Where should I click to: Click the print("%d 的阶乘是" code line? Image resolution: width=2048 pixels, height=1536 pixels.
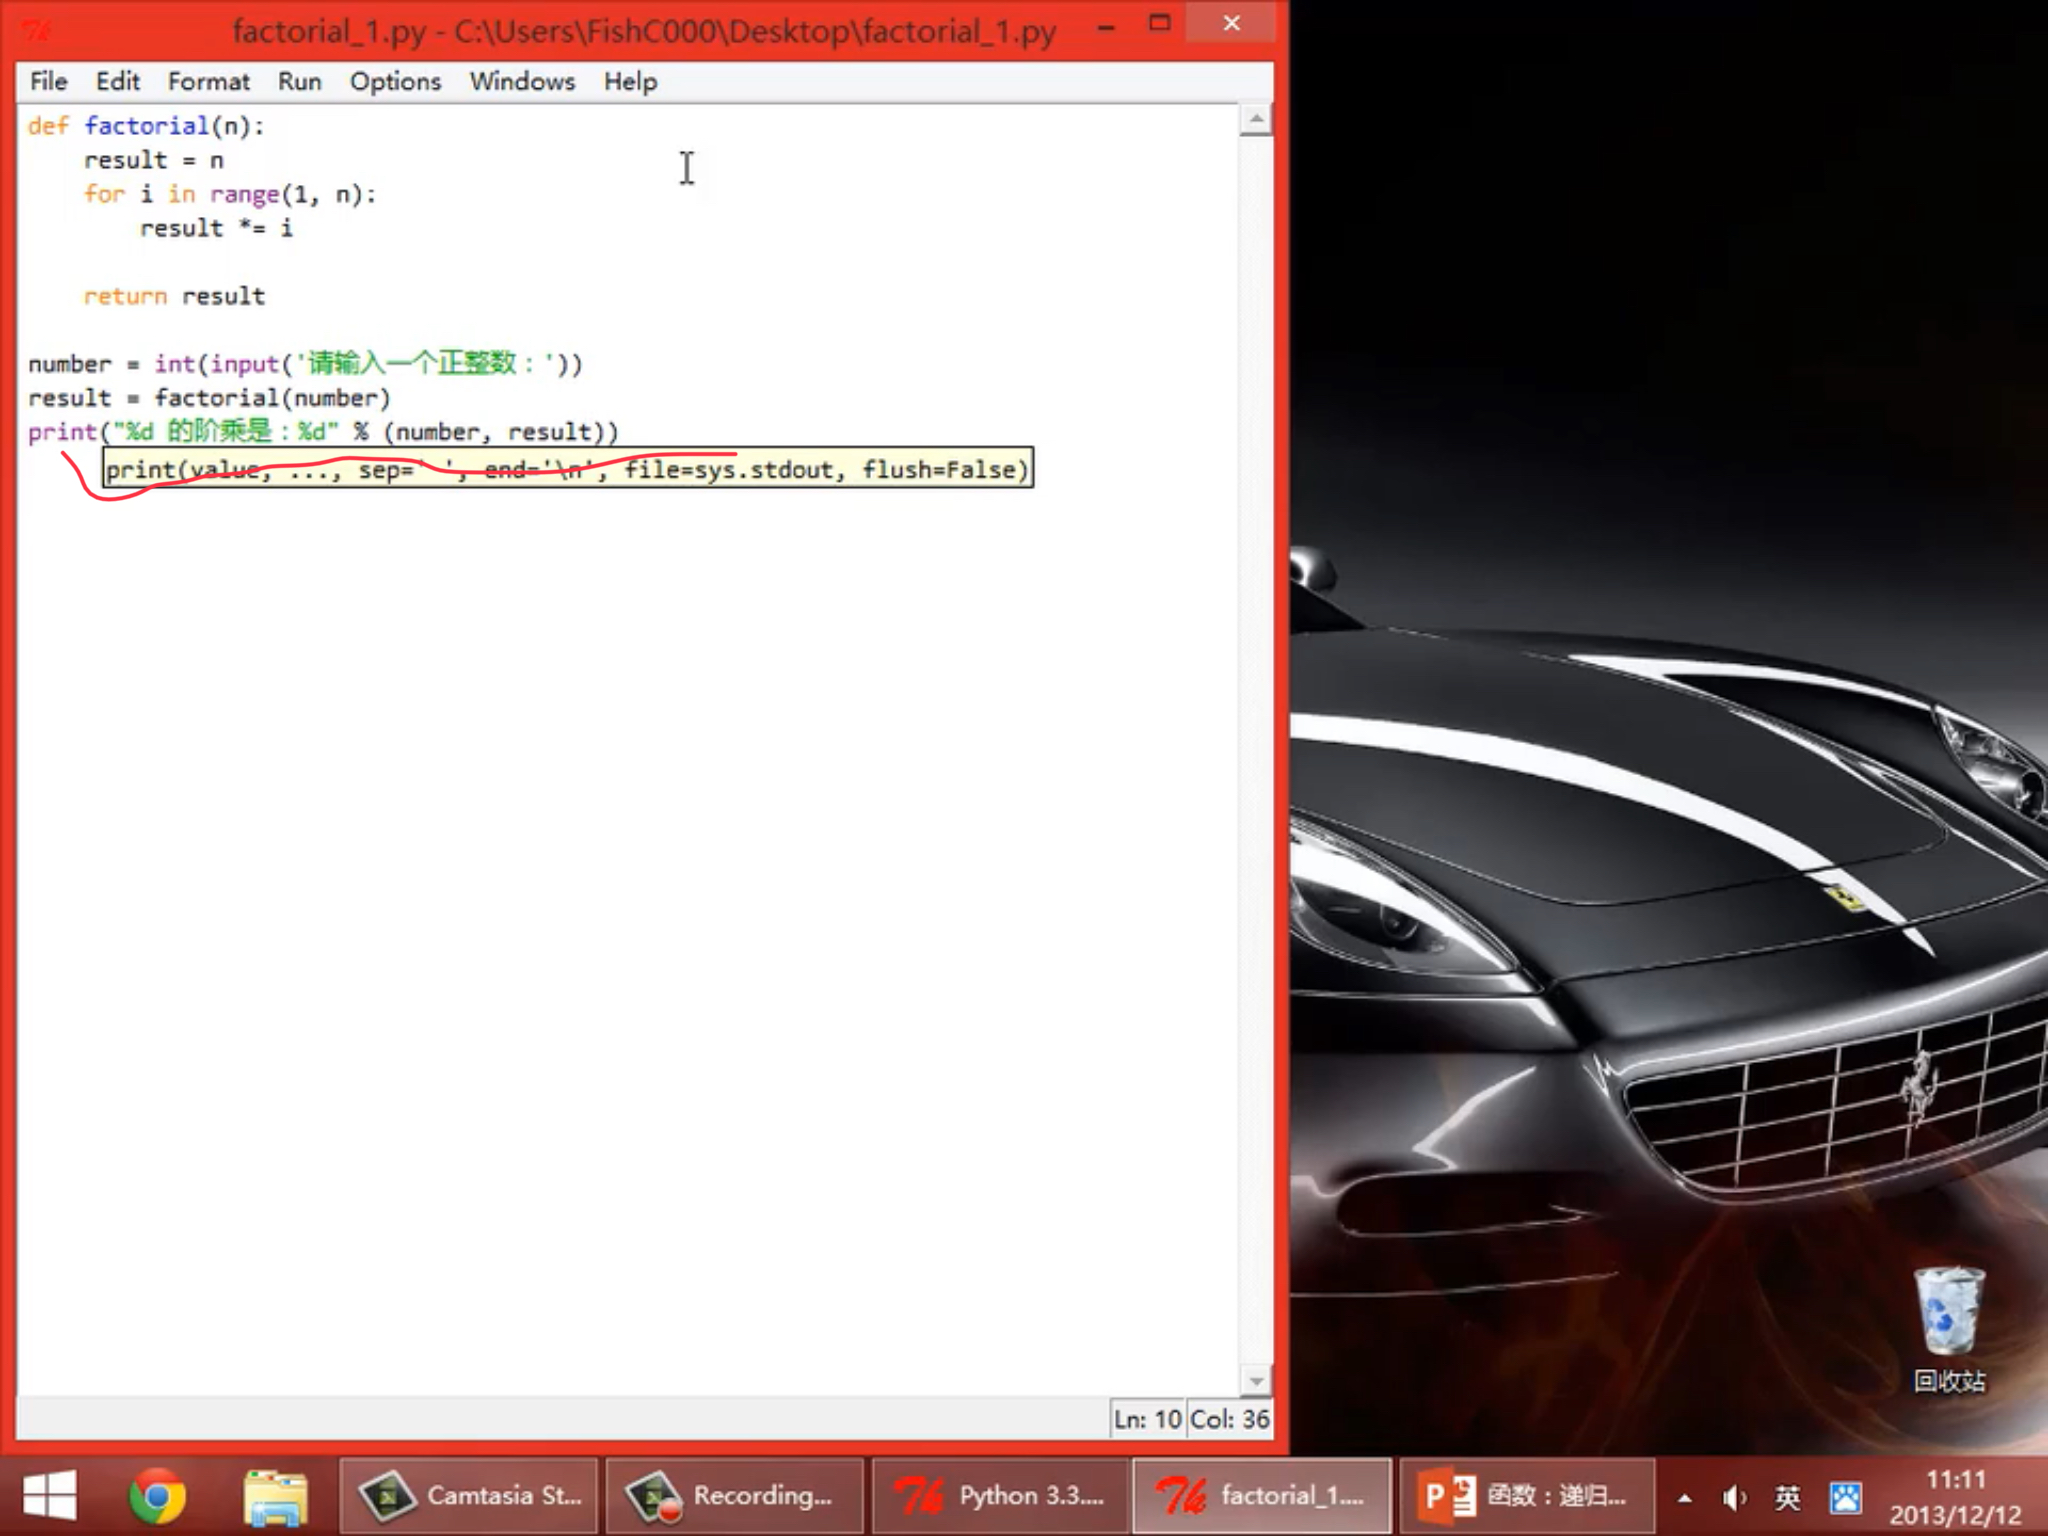point(323,432)
